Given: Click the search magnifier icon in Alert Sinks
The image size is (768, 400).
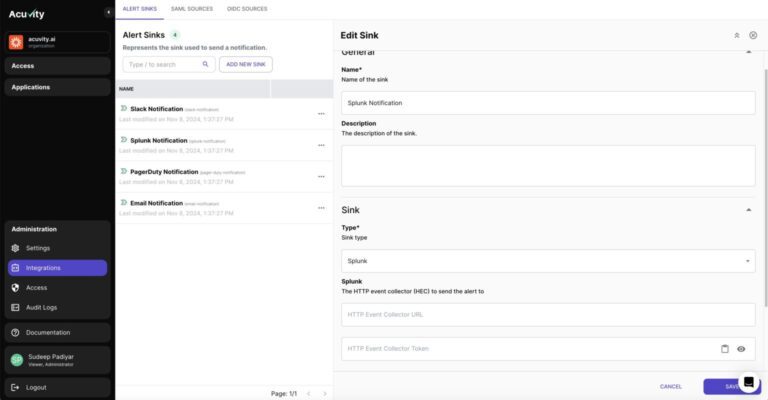Looking at the screenshot, I should pyautogui.click(x=205, y=64).
